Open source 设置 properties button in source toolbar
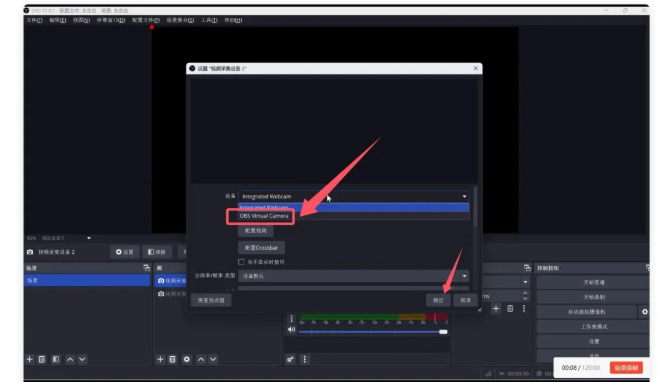 [x=125, y=252]
